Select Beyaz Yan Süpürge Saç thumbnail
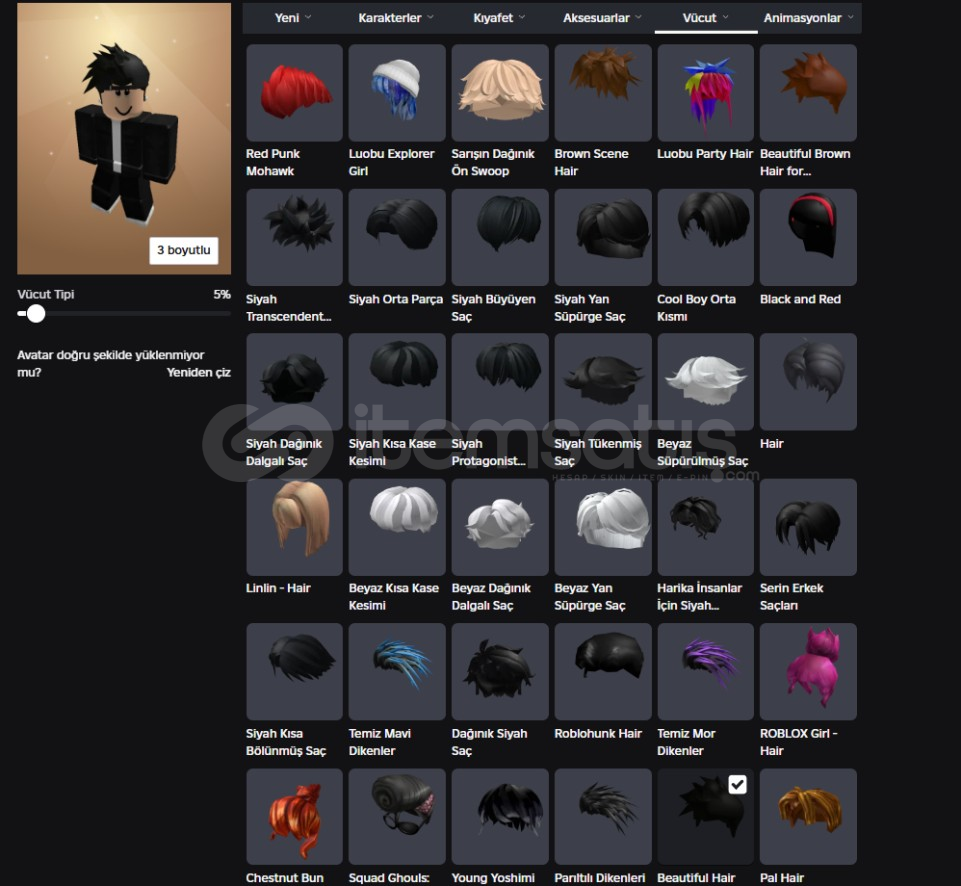The image size is (961, 886). [x=603, y=527]
